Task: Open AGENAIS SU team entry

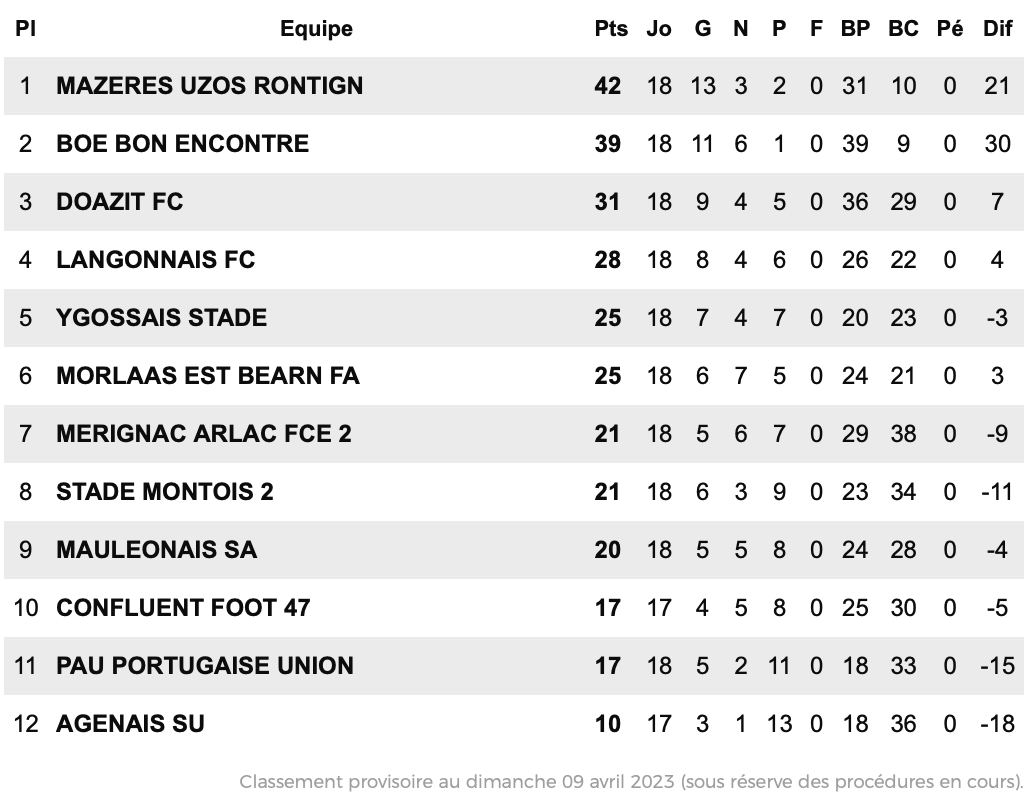Action: (x=130, y=724)
